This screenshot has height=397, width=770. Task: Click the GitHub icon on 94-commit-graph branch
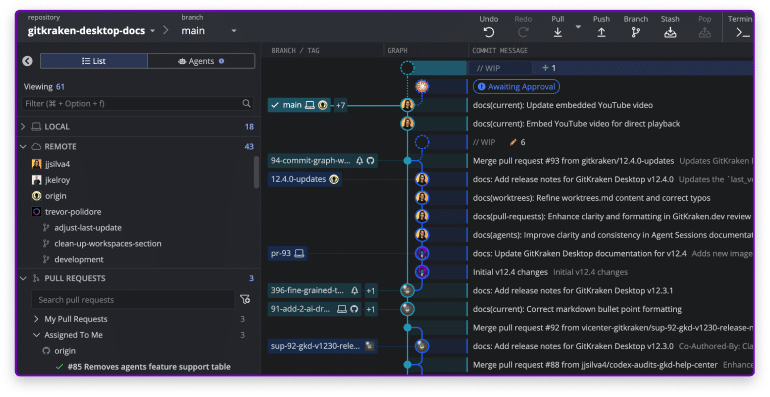pos(370,161)
